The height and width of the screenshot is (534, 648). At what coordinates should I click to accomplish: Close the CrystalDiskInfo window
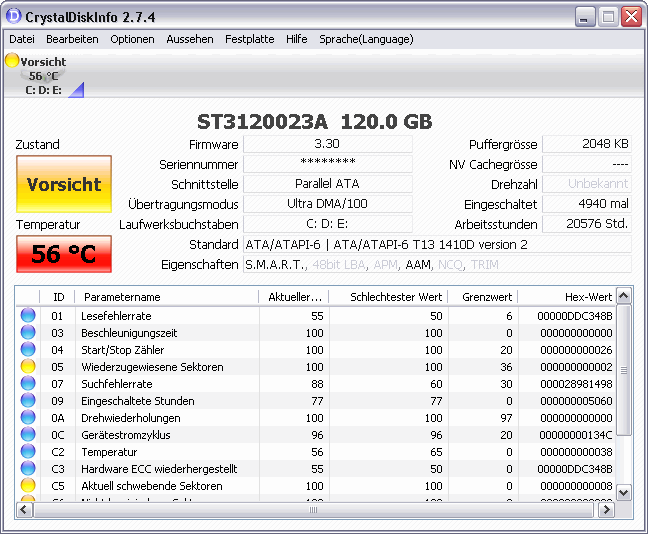(x=631, y=17)
